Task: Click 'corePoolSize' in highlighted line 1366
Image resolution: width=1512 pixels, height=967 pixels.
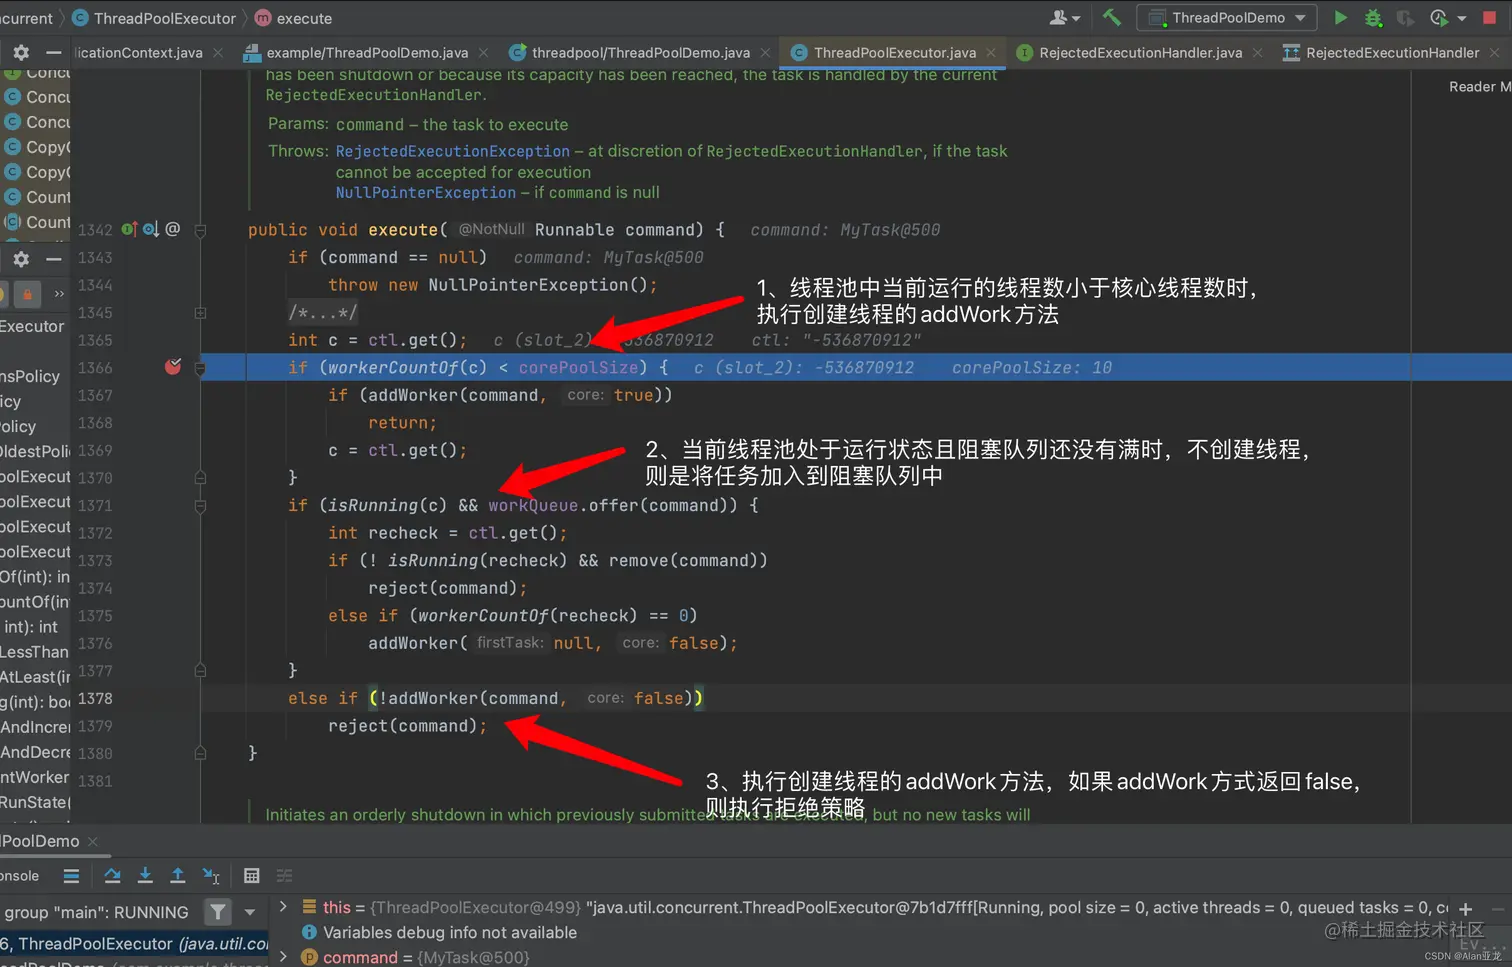Action: click(578, 367)
